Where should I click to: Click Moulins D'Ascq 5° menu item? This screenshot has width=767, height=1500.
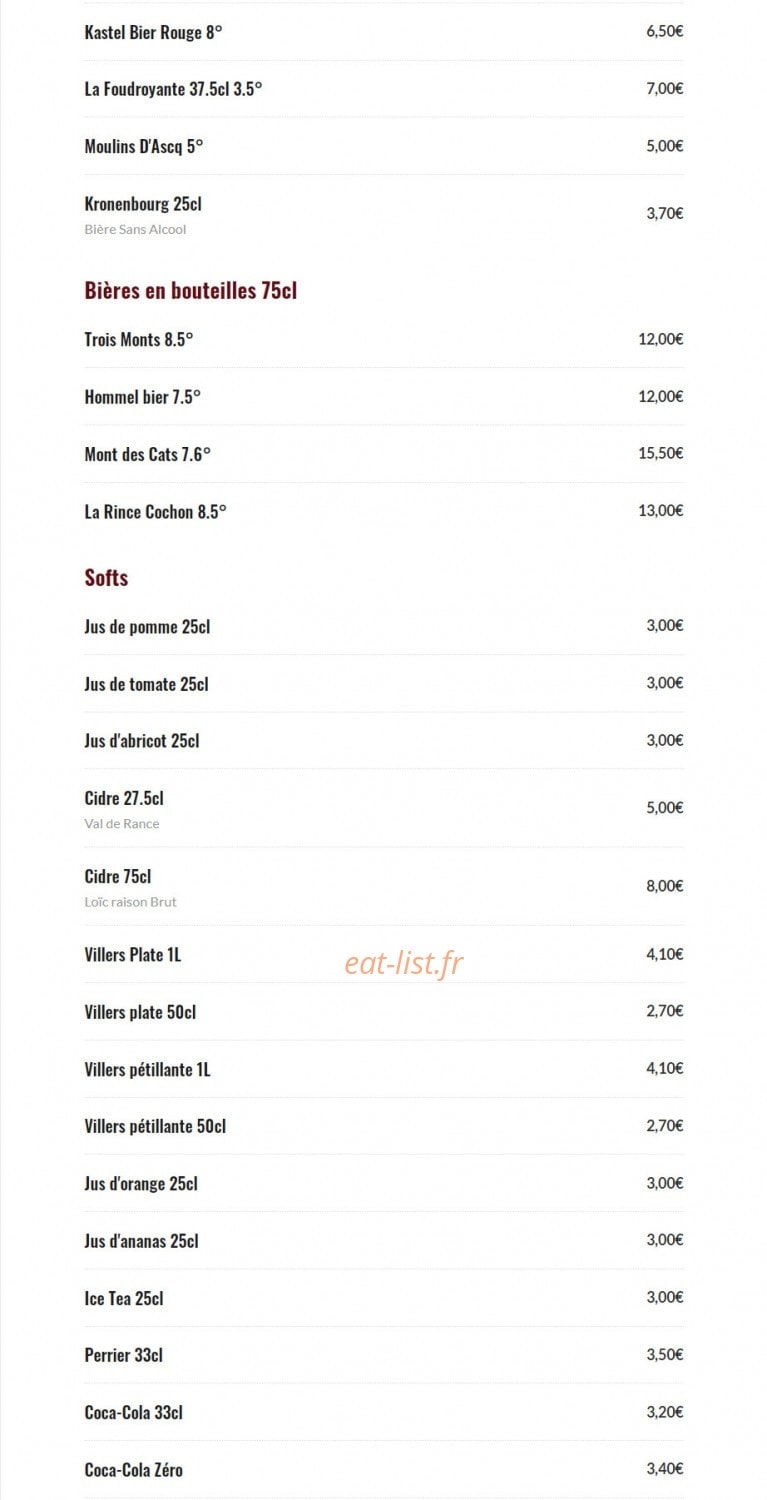(384, 146)
